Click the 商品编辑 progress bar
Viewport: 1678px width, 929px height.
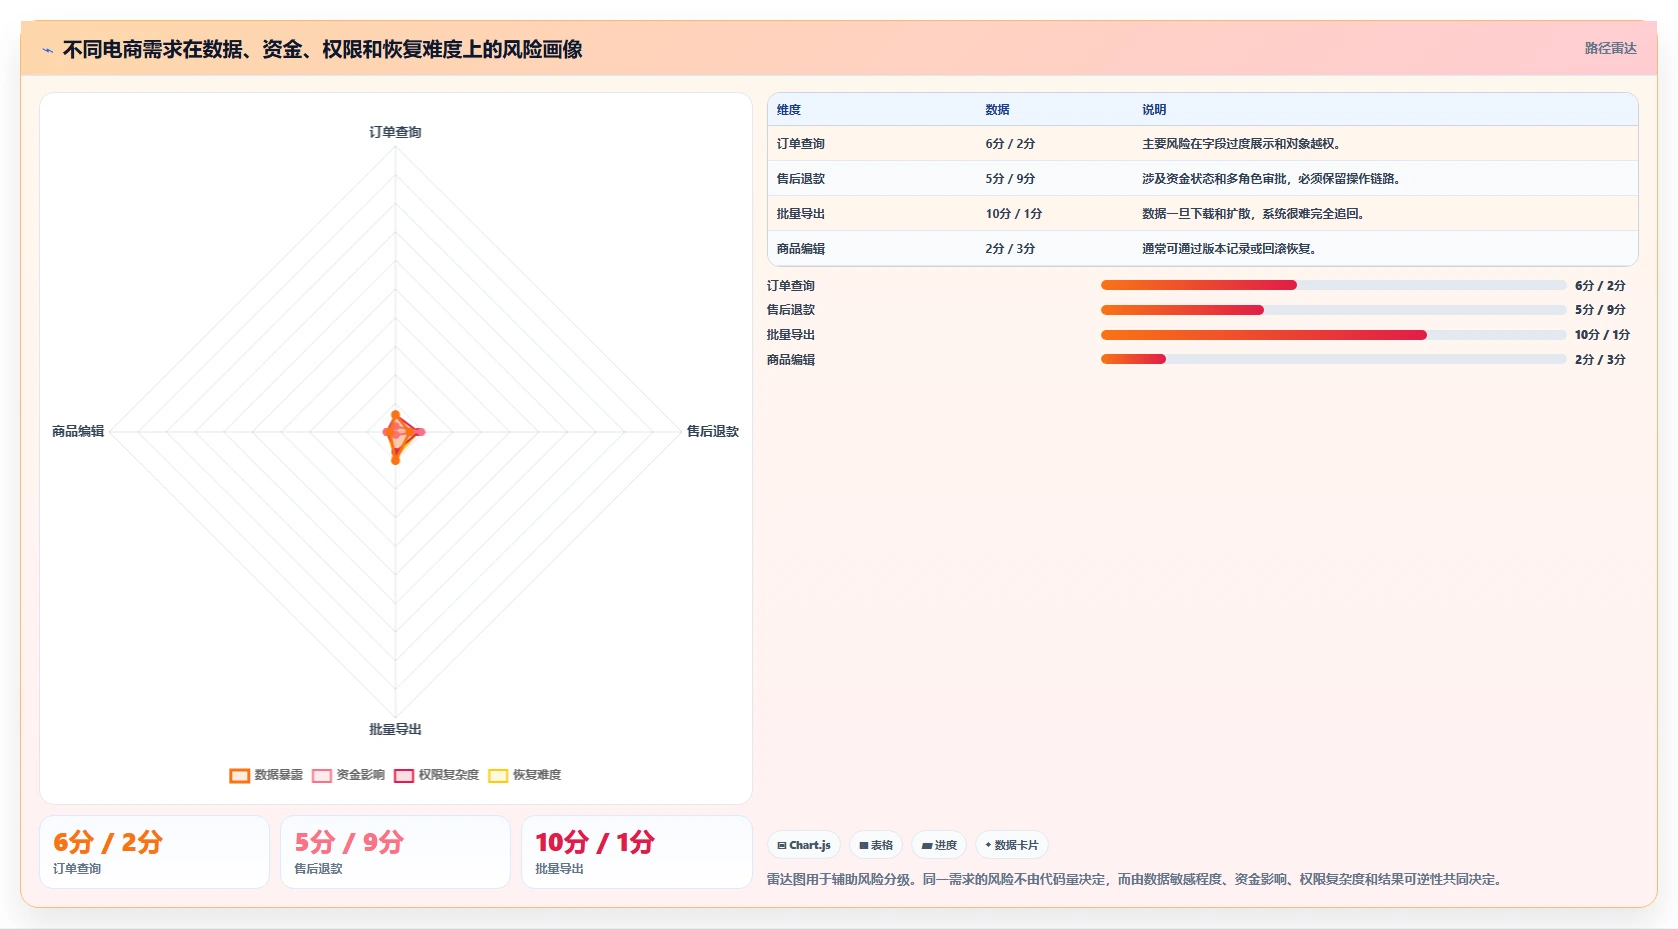tap(1333, 359)
